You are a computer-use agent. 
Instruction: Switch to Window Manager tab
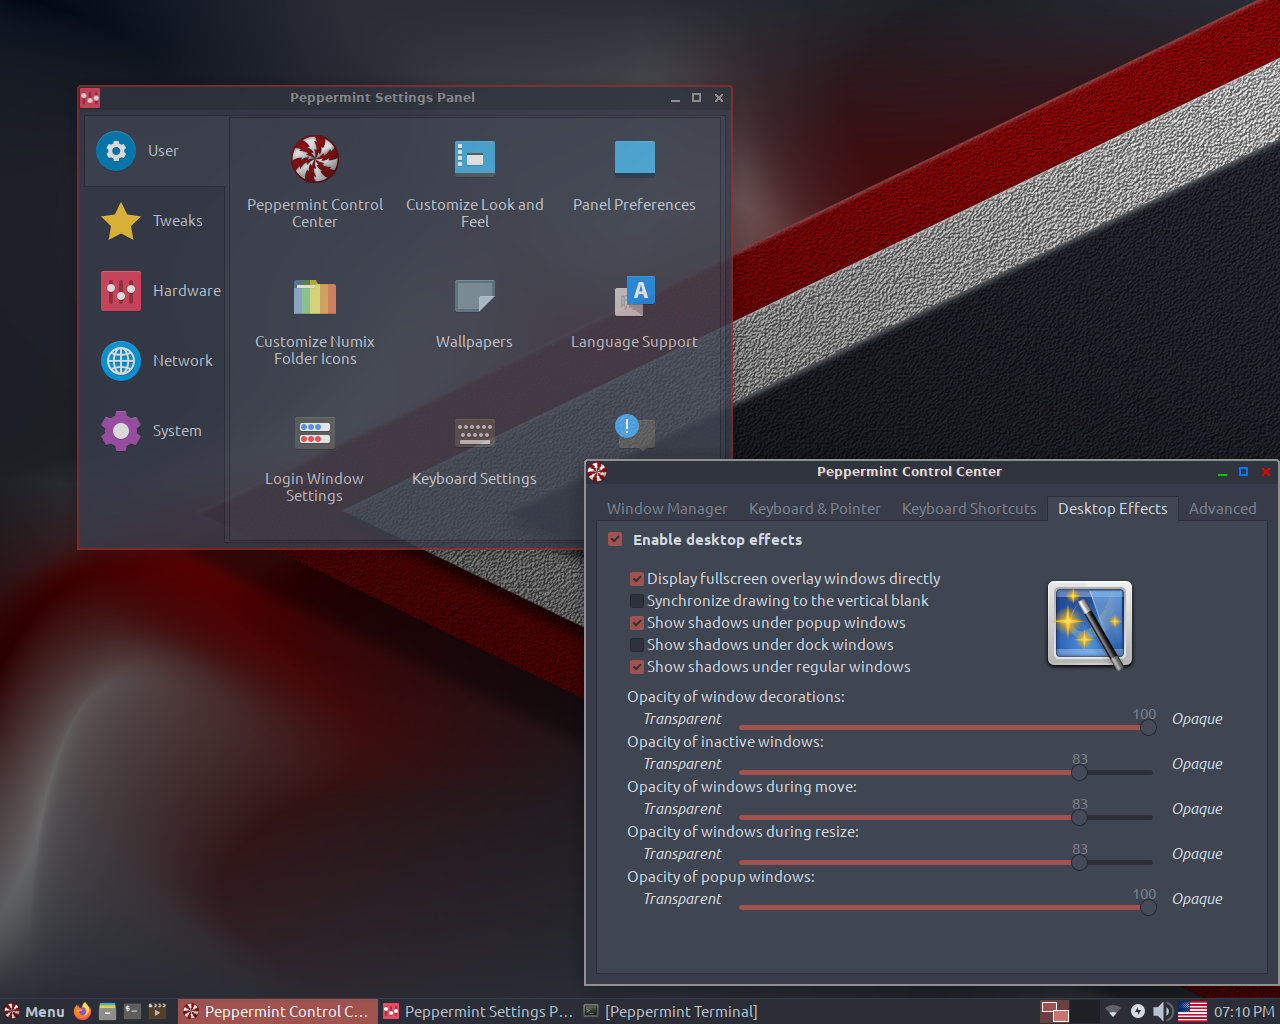point(667,509)
